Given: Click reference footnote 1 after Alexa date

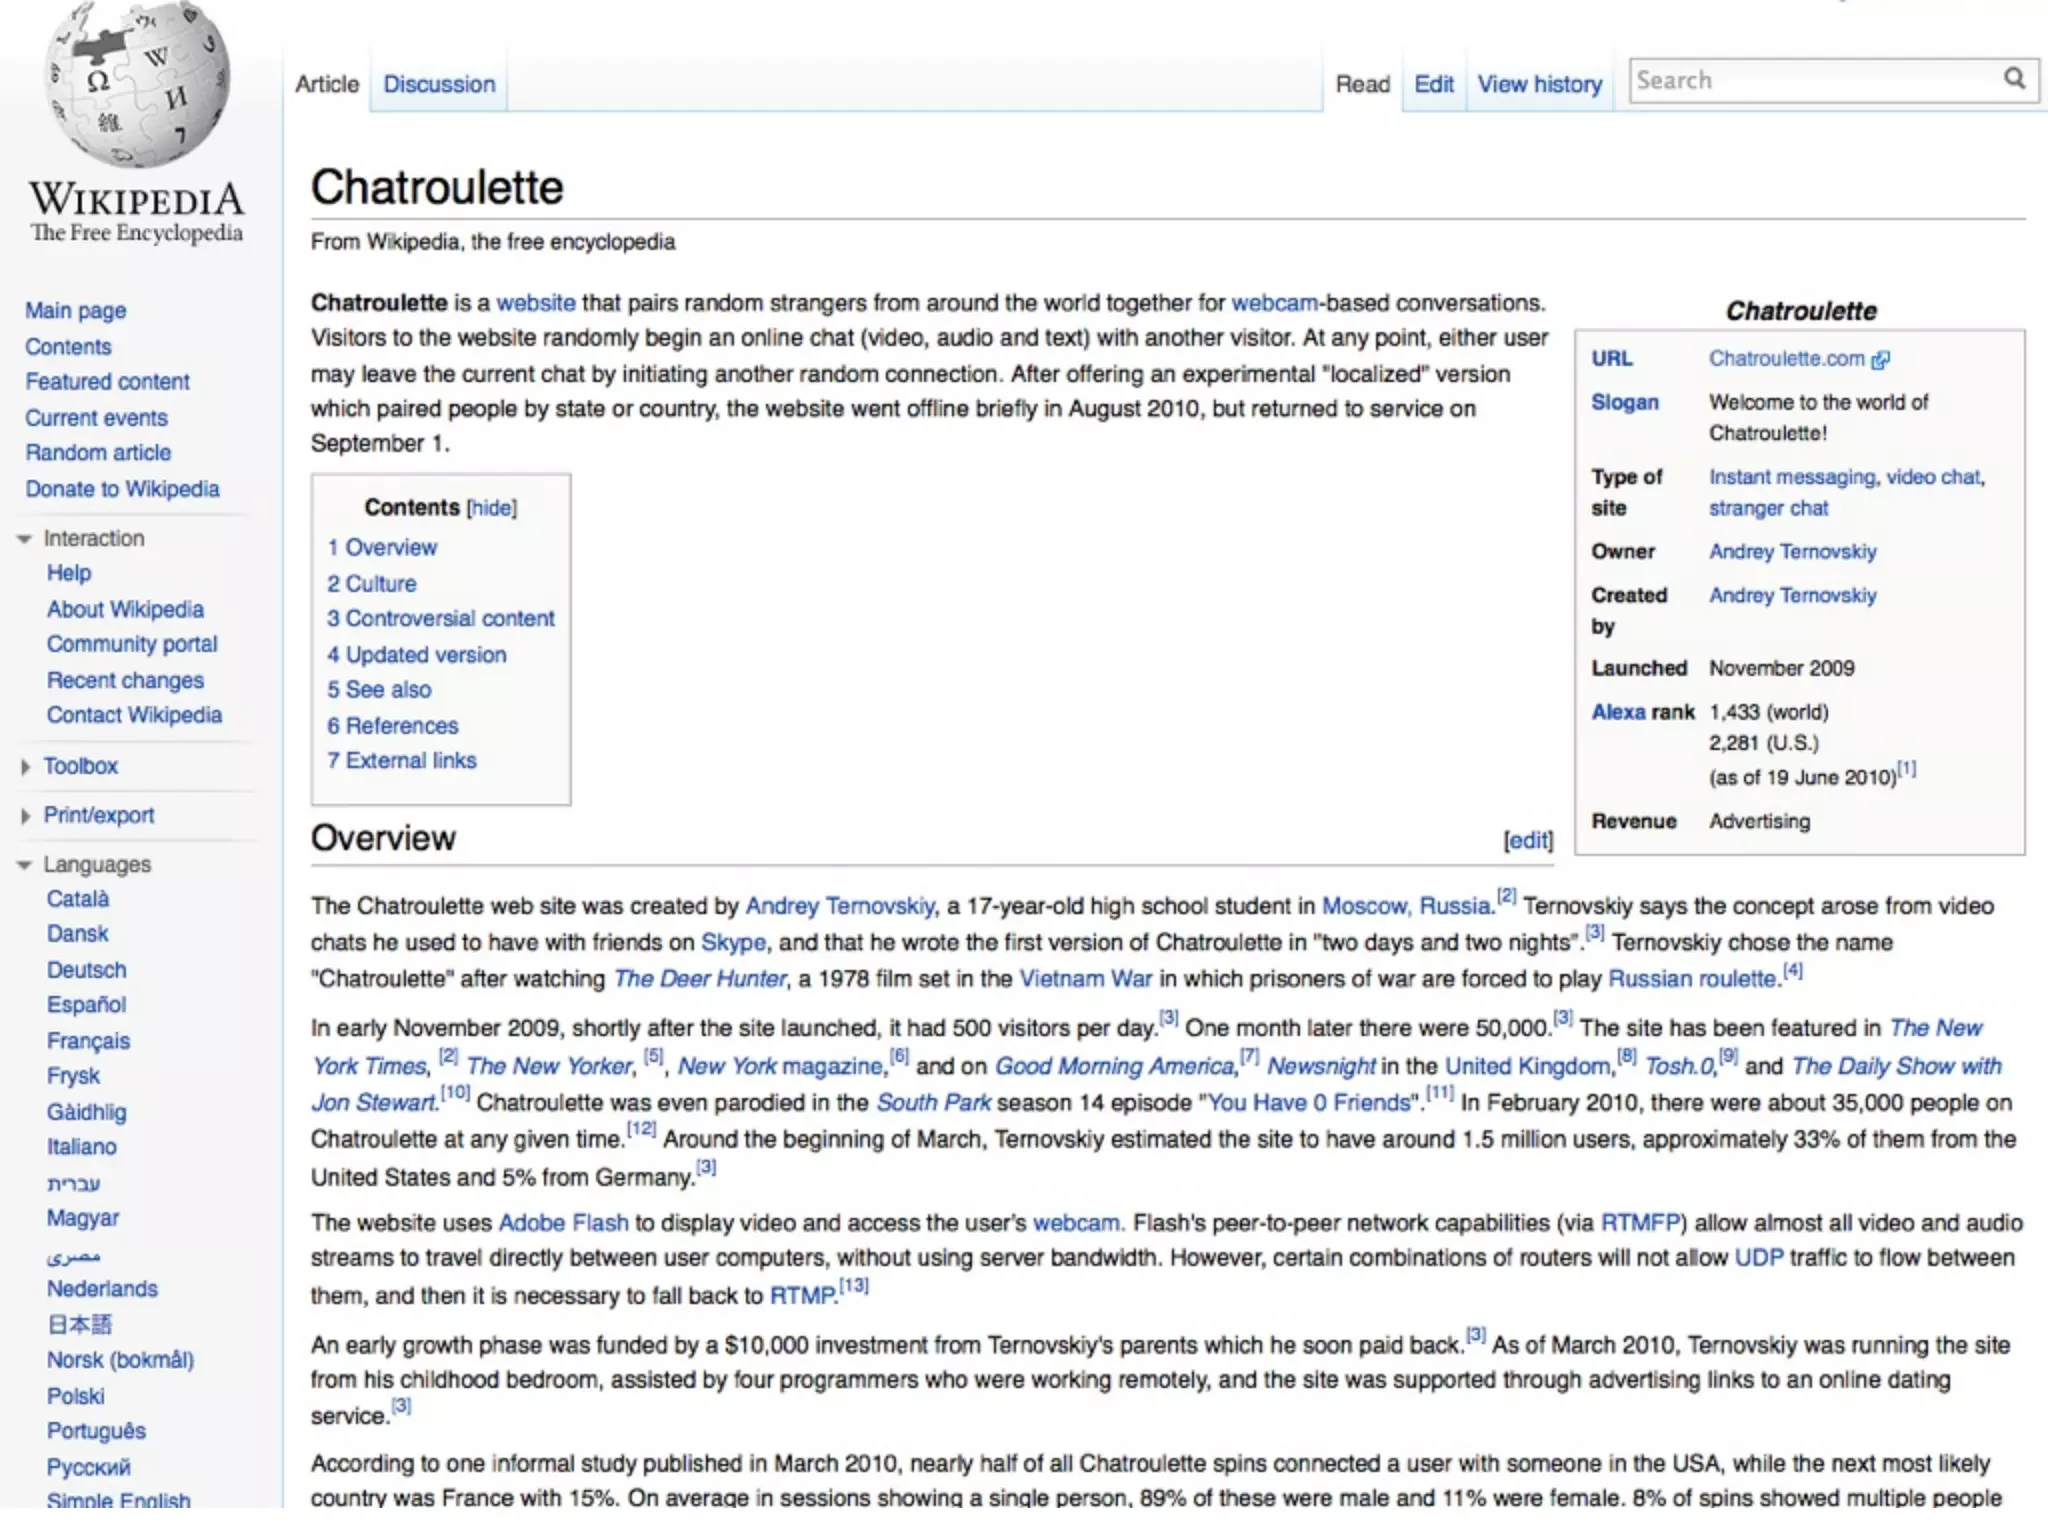Looking at the screenshot, I should (1907, 769).
